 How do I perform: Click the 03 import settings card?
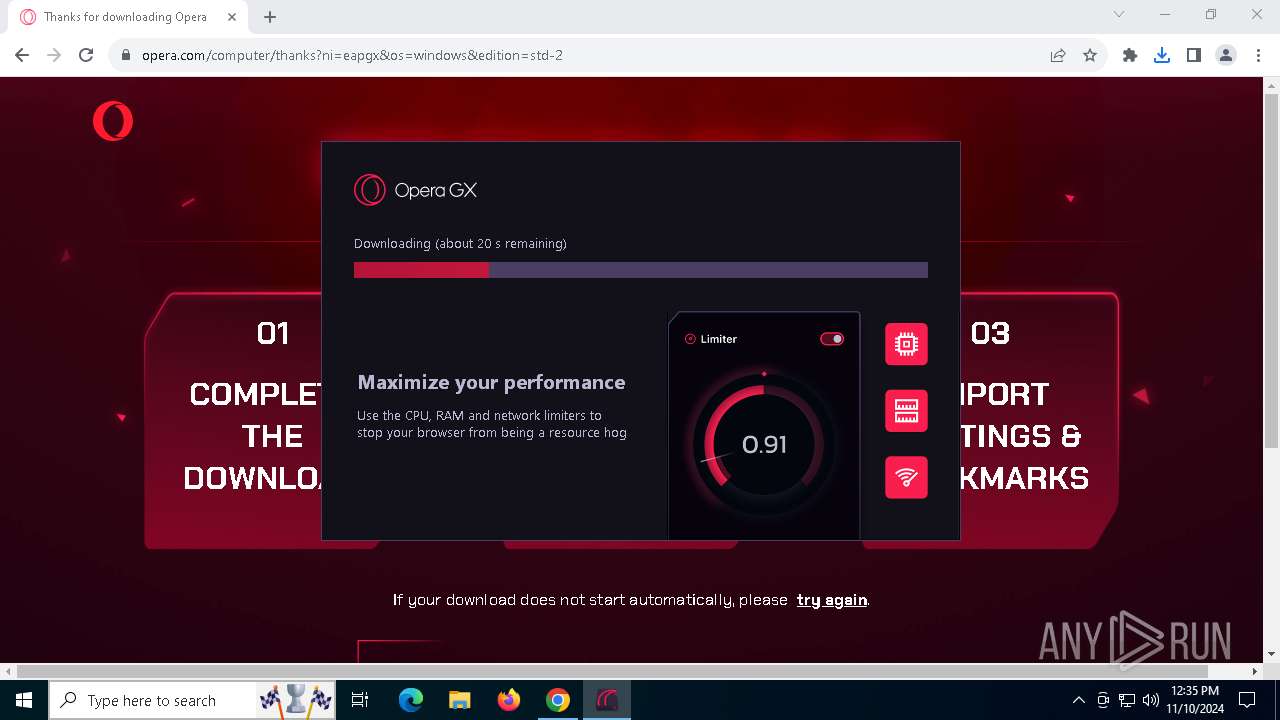[x=1039, y=420]
